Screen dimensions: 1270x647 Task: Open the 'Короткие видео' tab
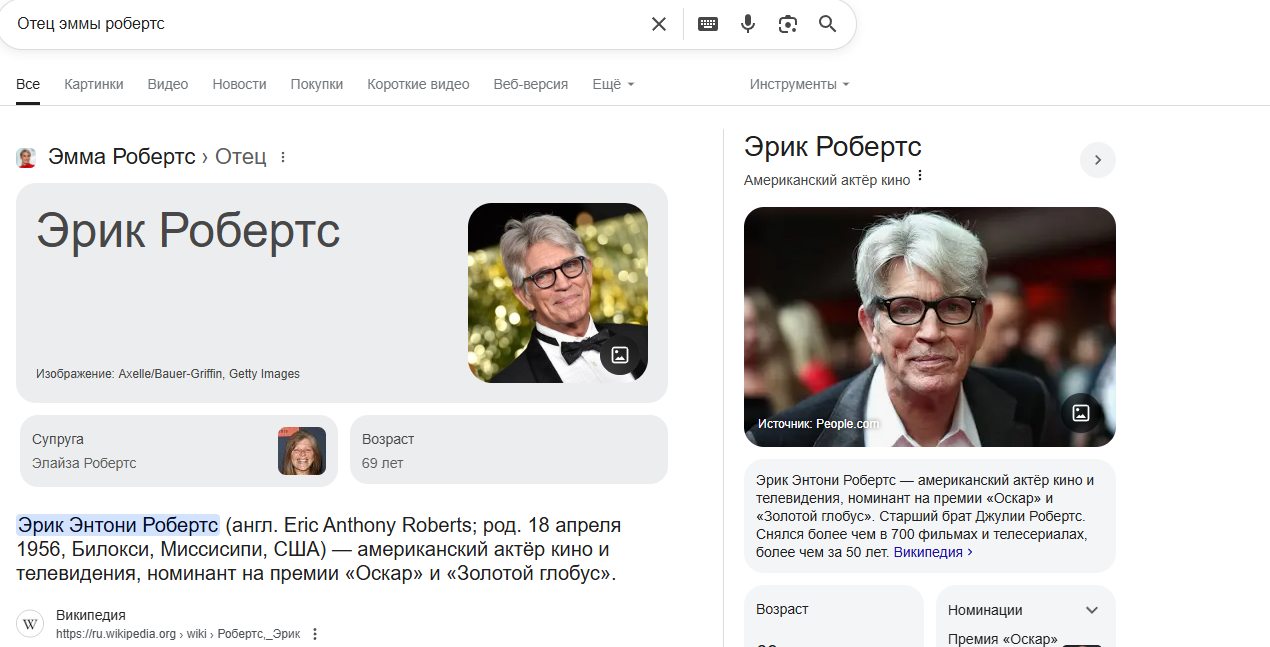pos(418,84)
